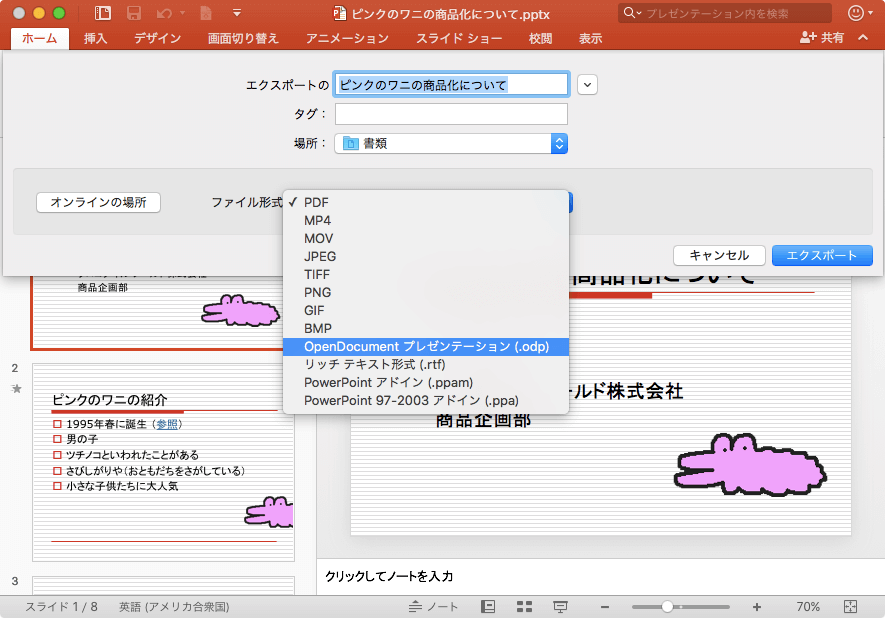The height and width of the screenshot is (618, 885).
Task: Select JPEG file format
Action: [426, 256]
